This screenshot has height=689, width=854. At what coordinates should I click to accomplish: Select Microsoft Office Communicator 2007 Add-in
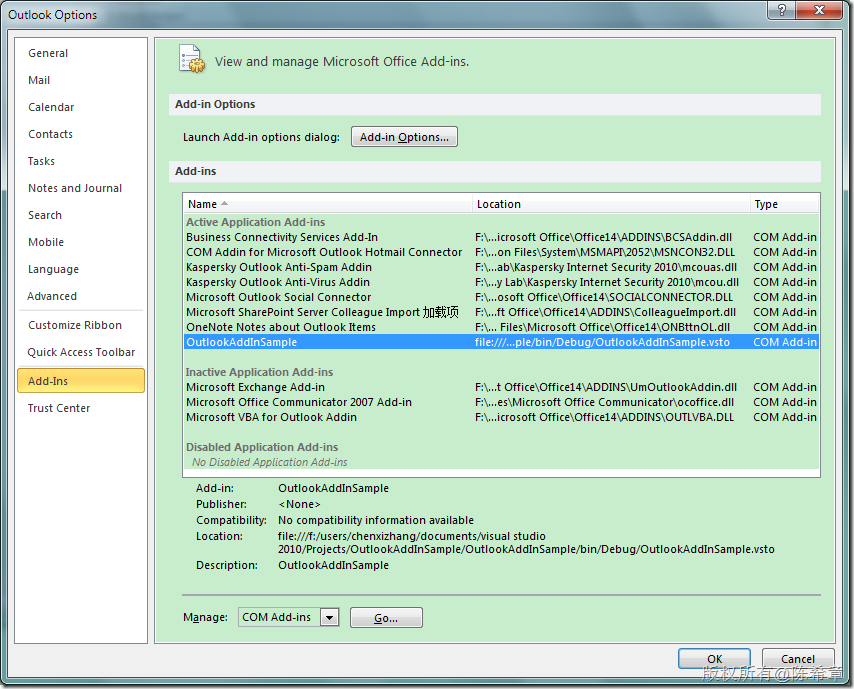501,402
